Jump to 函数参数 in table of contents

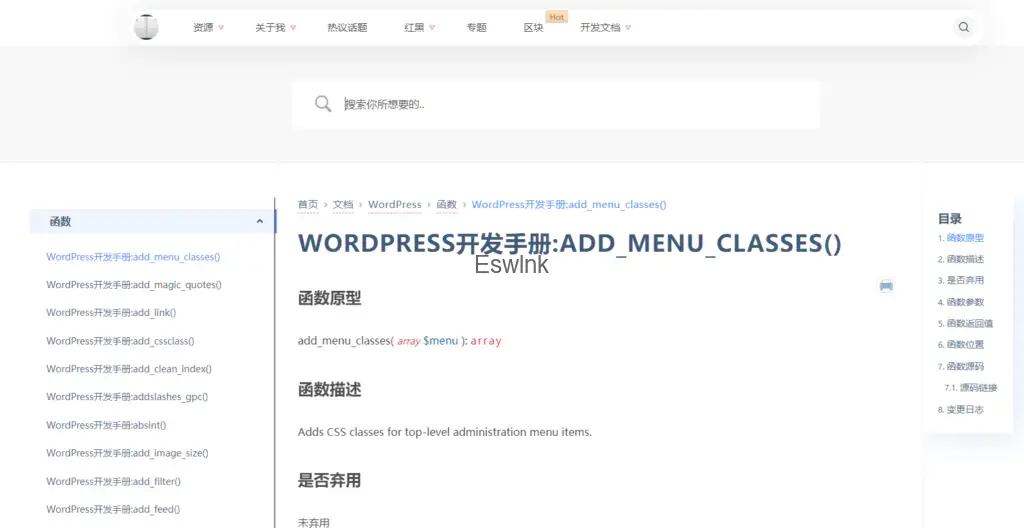pos(964,302)
